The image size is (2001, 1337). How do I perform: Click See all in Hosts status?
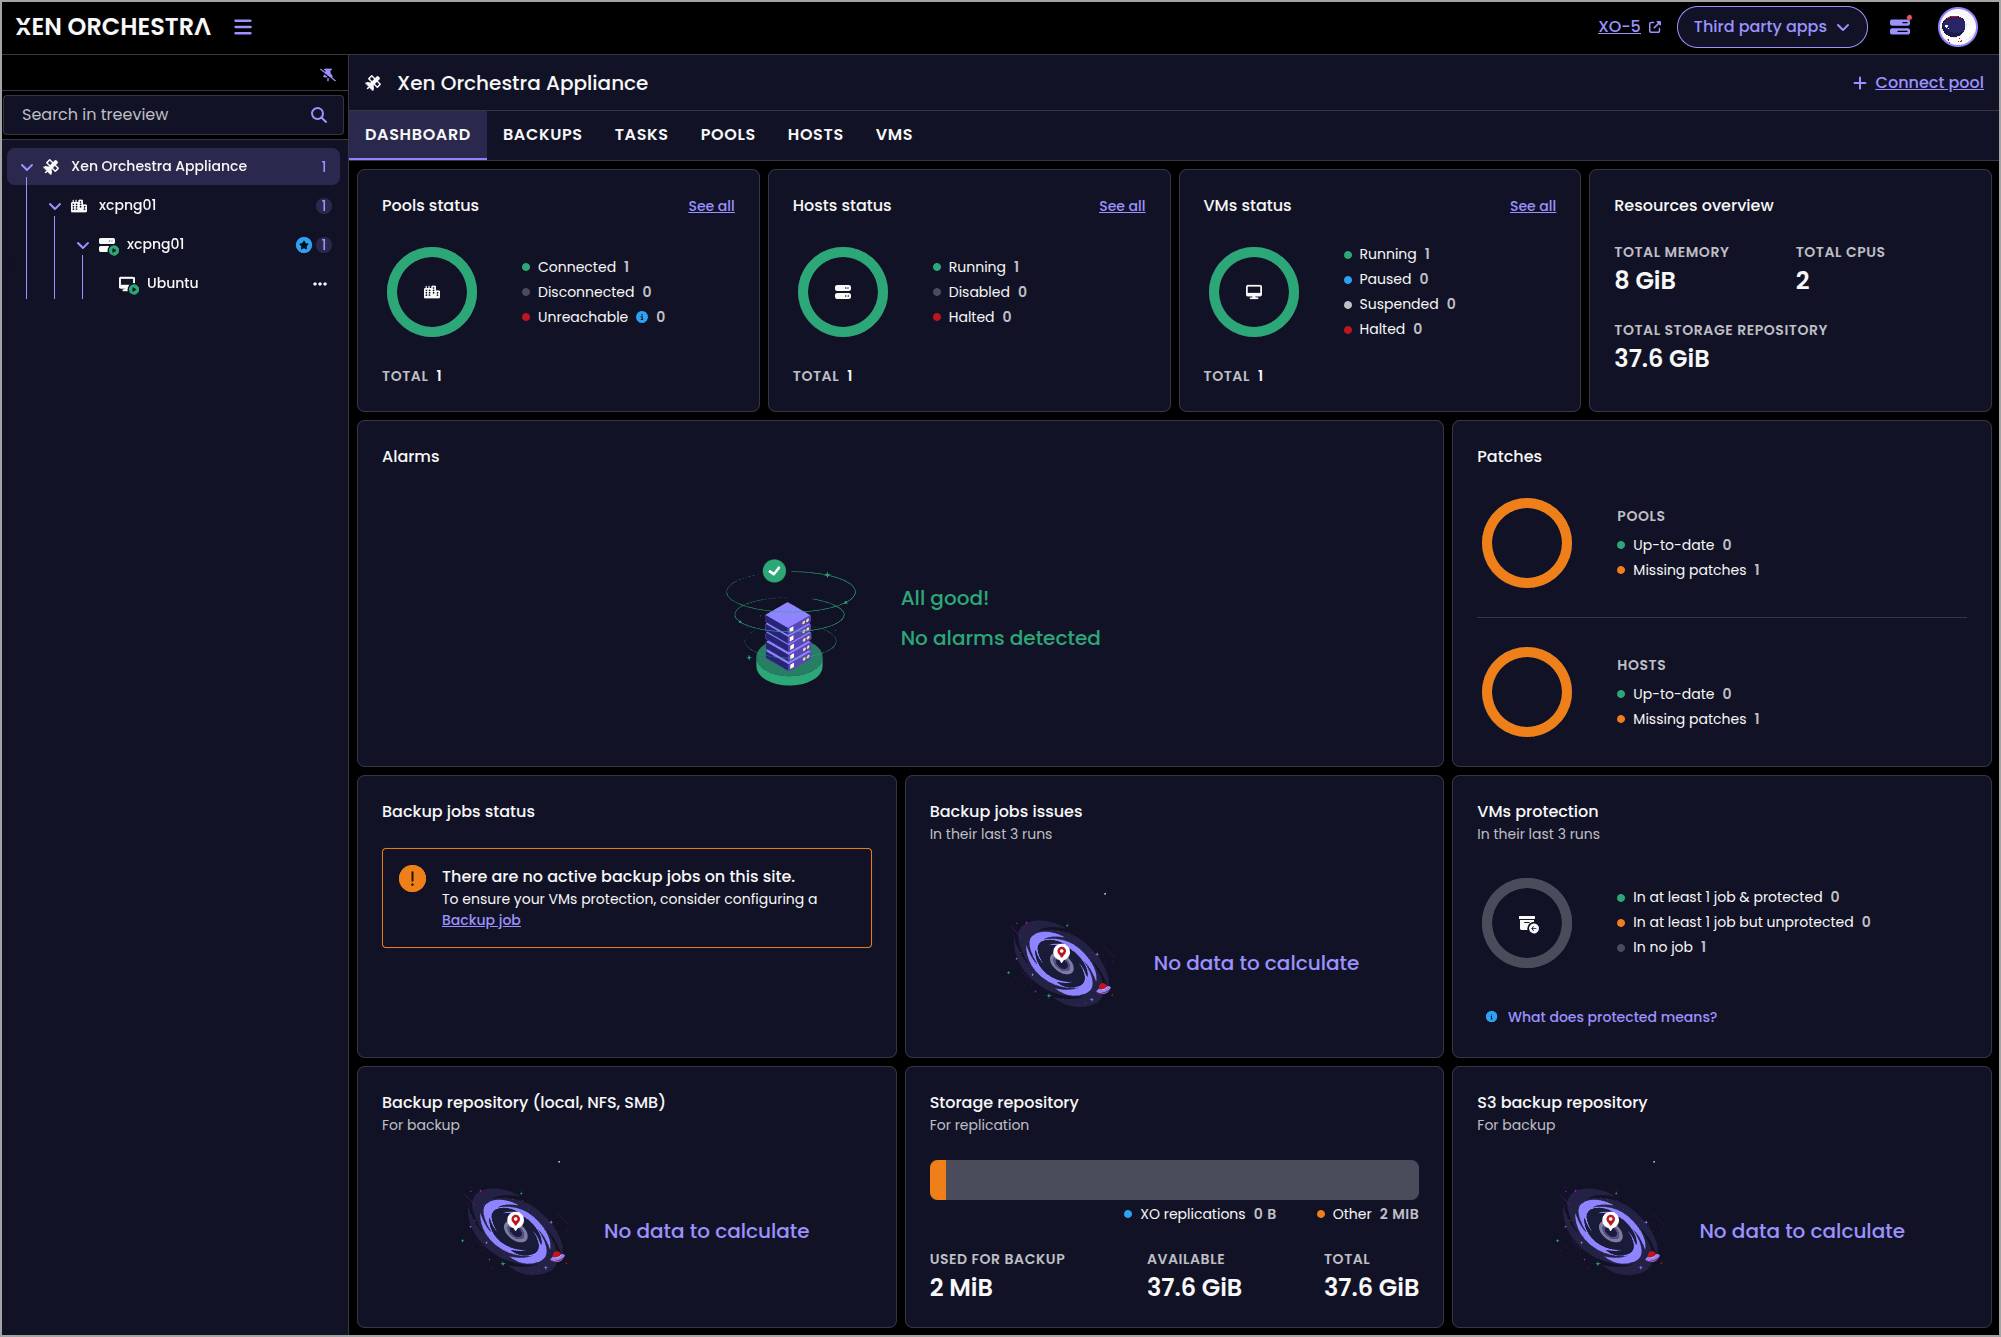click(1122, 206)
